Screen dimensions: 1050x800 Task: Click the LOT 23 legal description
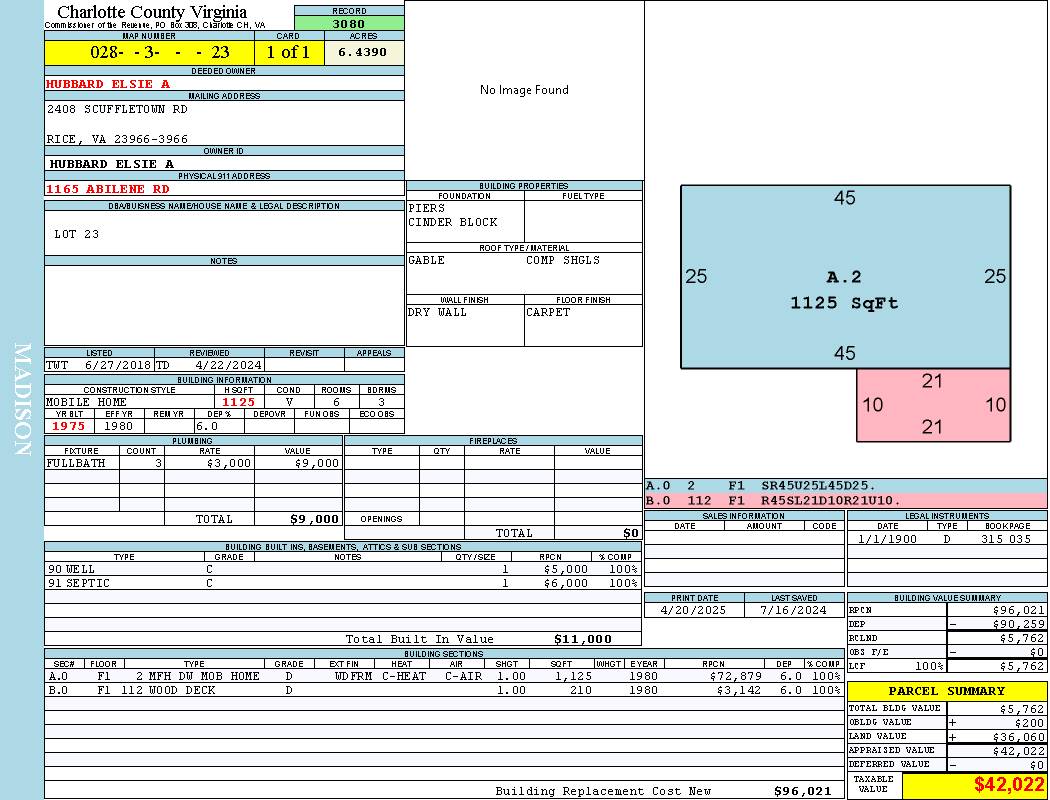pos(77,234)
